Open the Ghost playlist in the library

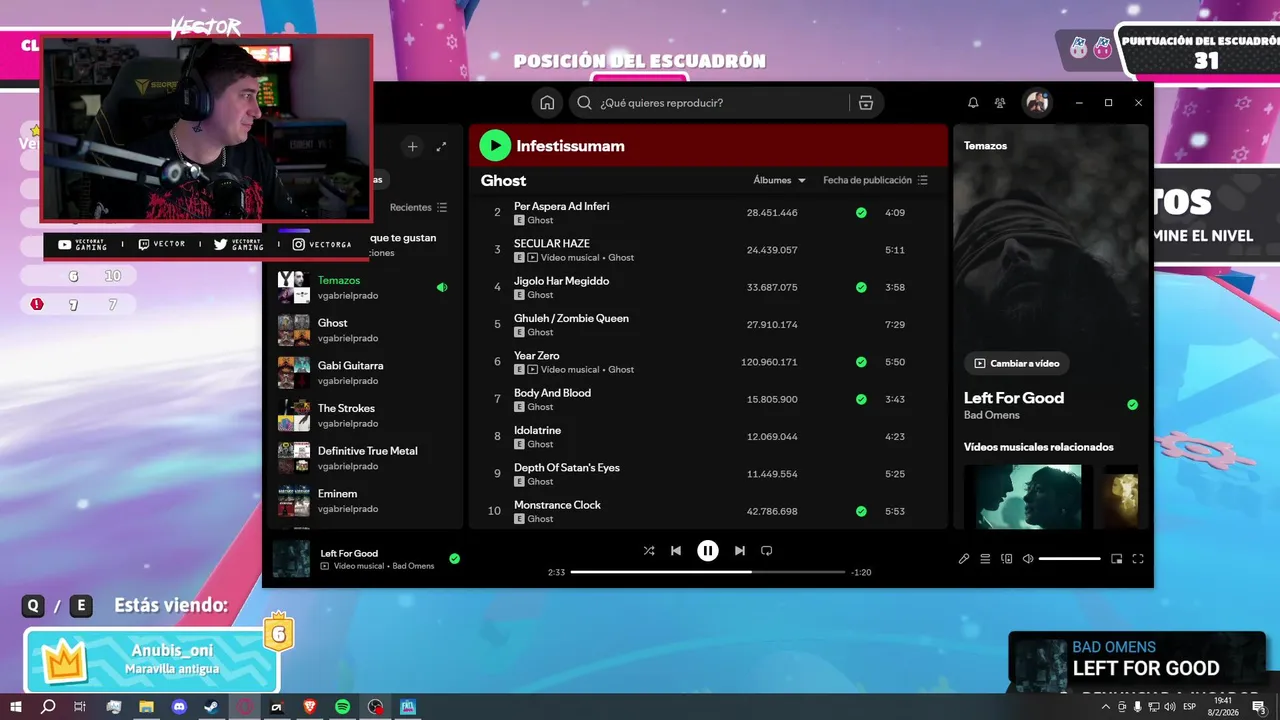point(362,330)
